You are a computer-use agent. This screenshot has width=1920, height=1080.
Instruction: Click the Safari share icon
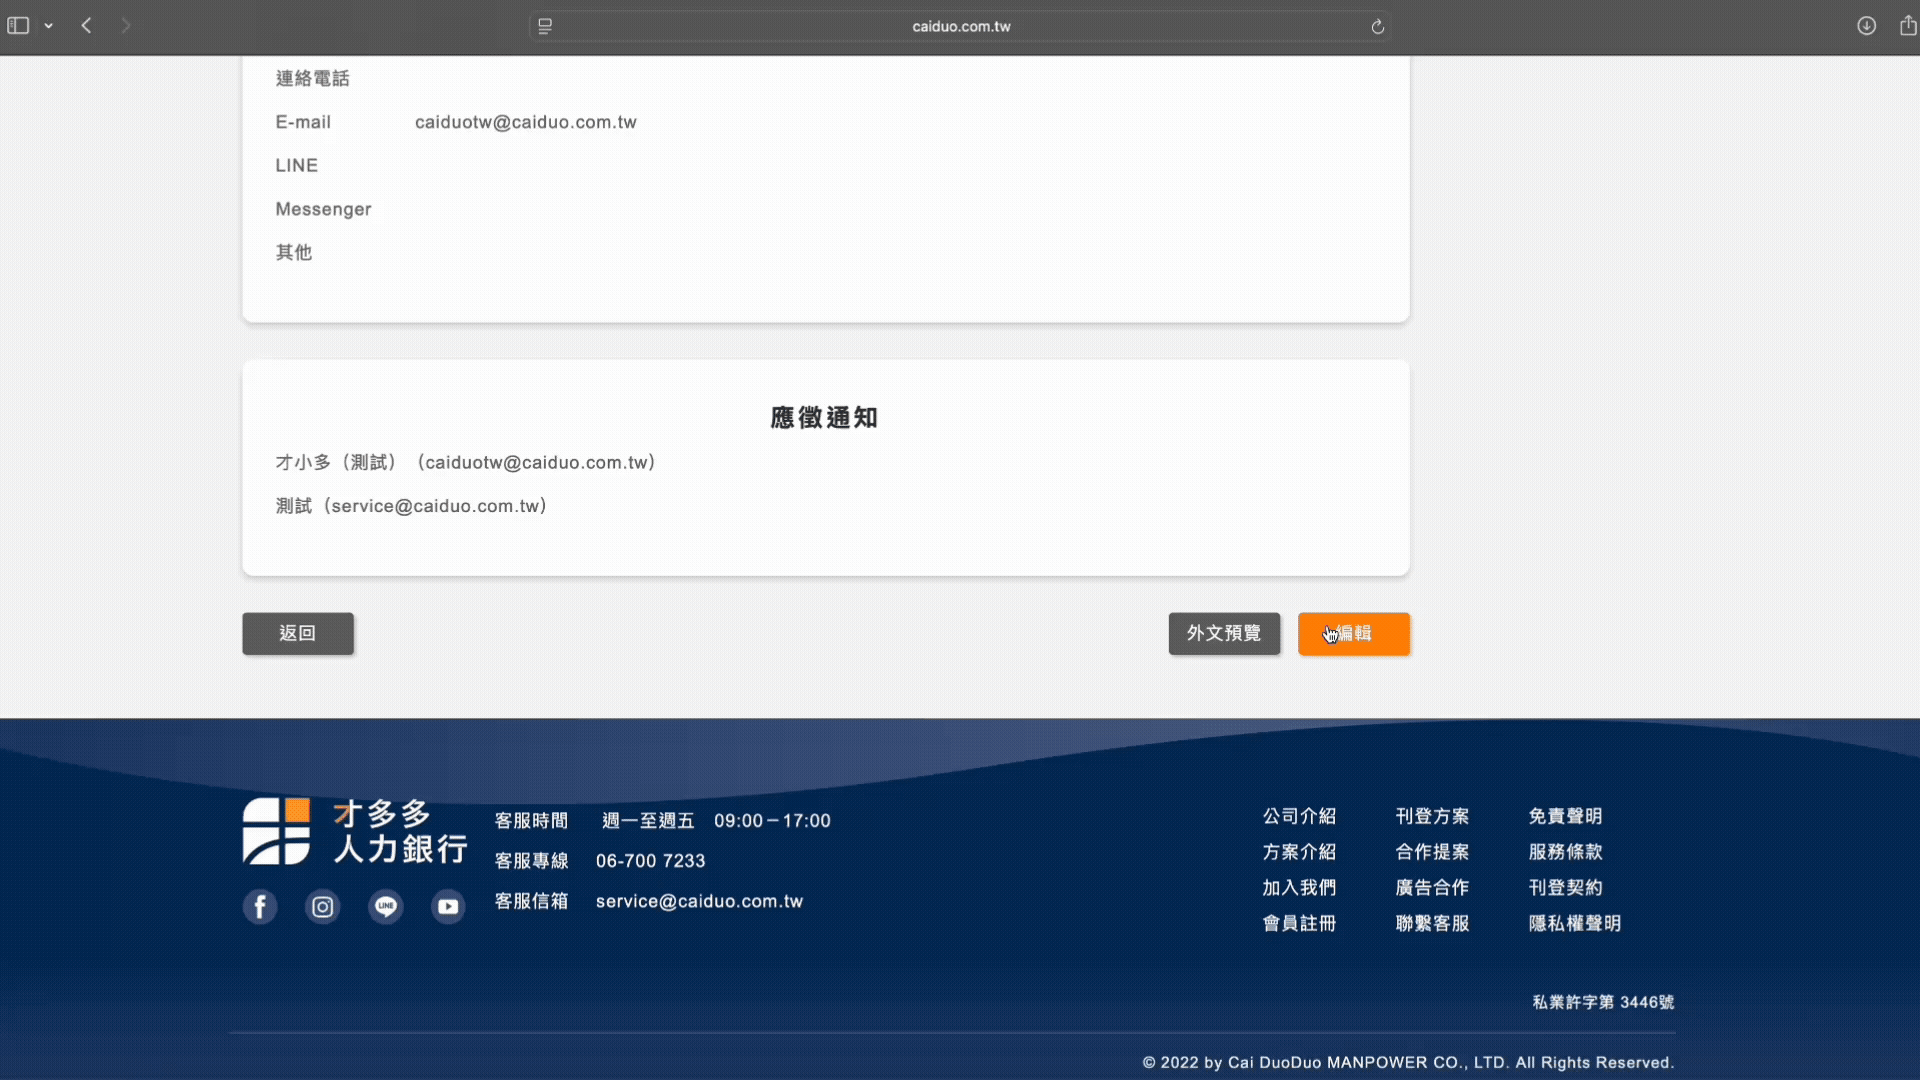coord(1907,26)
